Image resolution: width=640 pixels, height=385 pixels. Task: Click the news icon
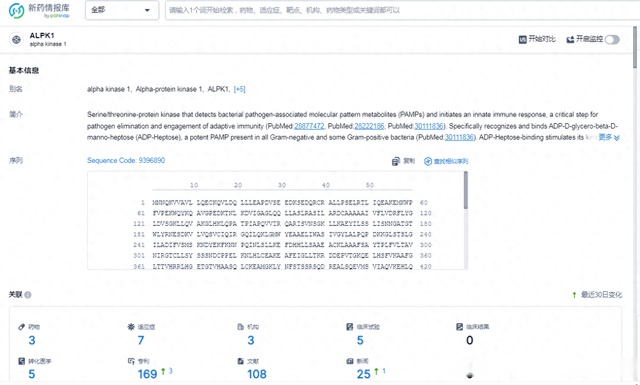(x=350, y=361)
